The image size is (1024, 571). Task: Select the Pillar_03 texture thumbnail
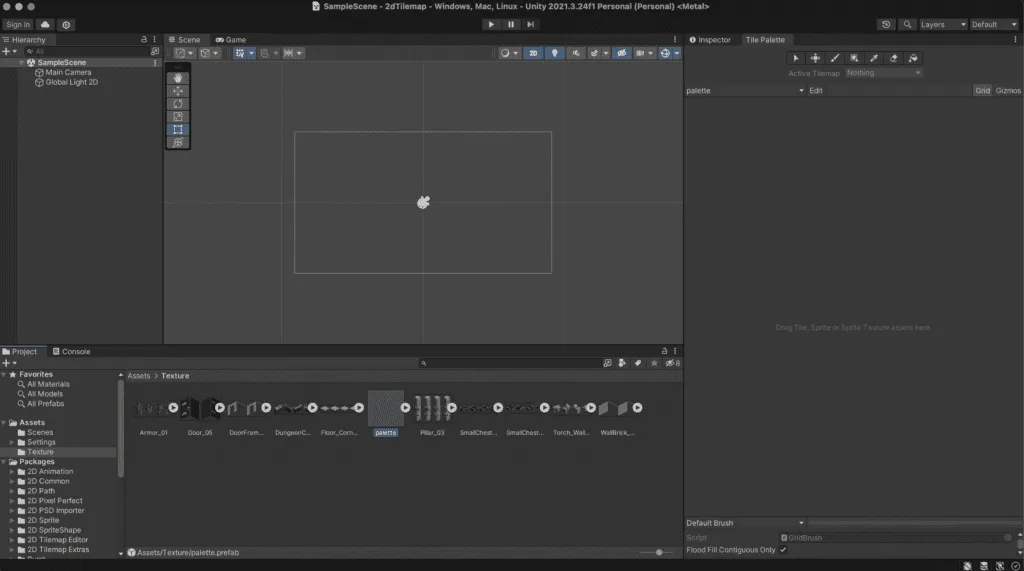pyautogui.click(x=432, y=408)
